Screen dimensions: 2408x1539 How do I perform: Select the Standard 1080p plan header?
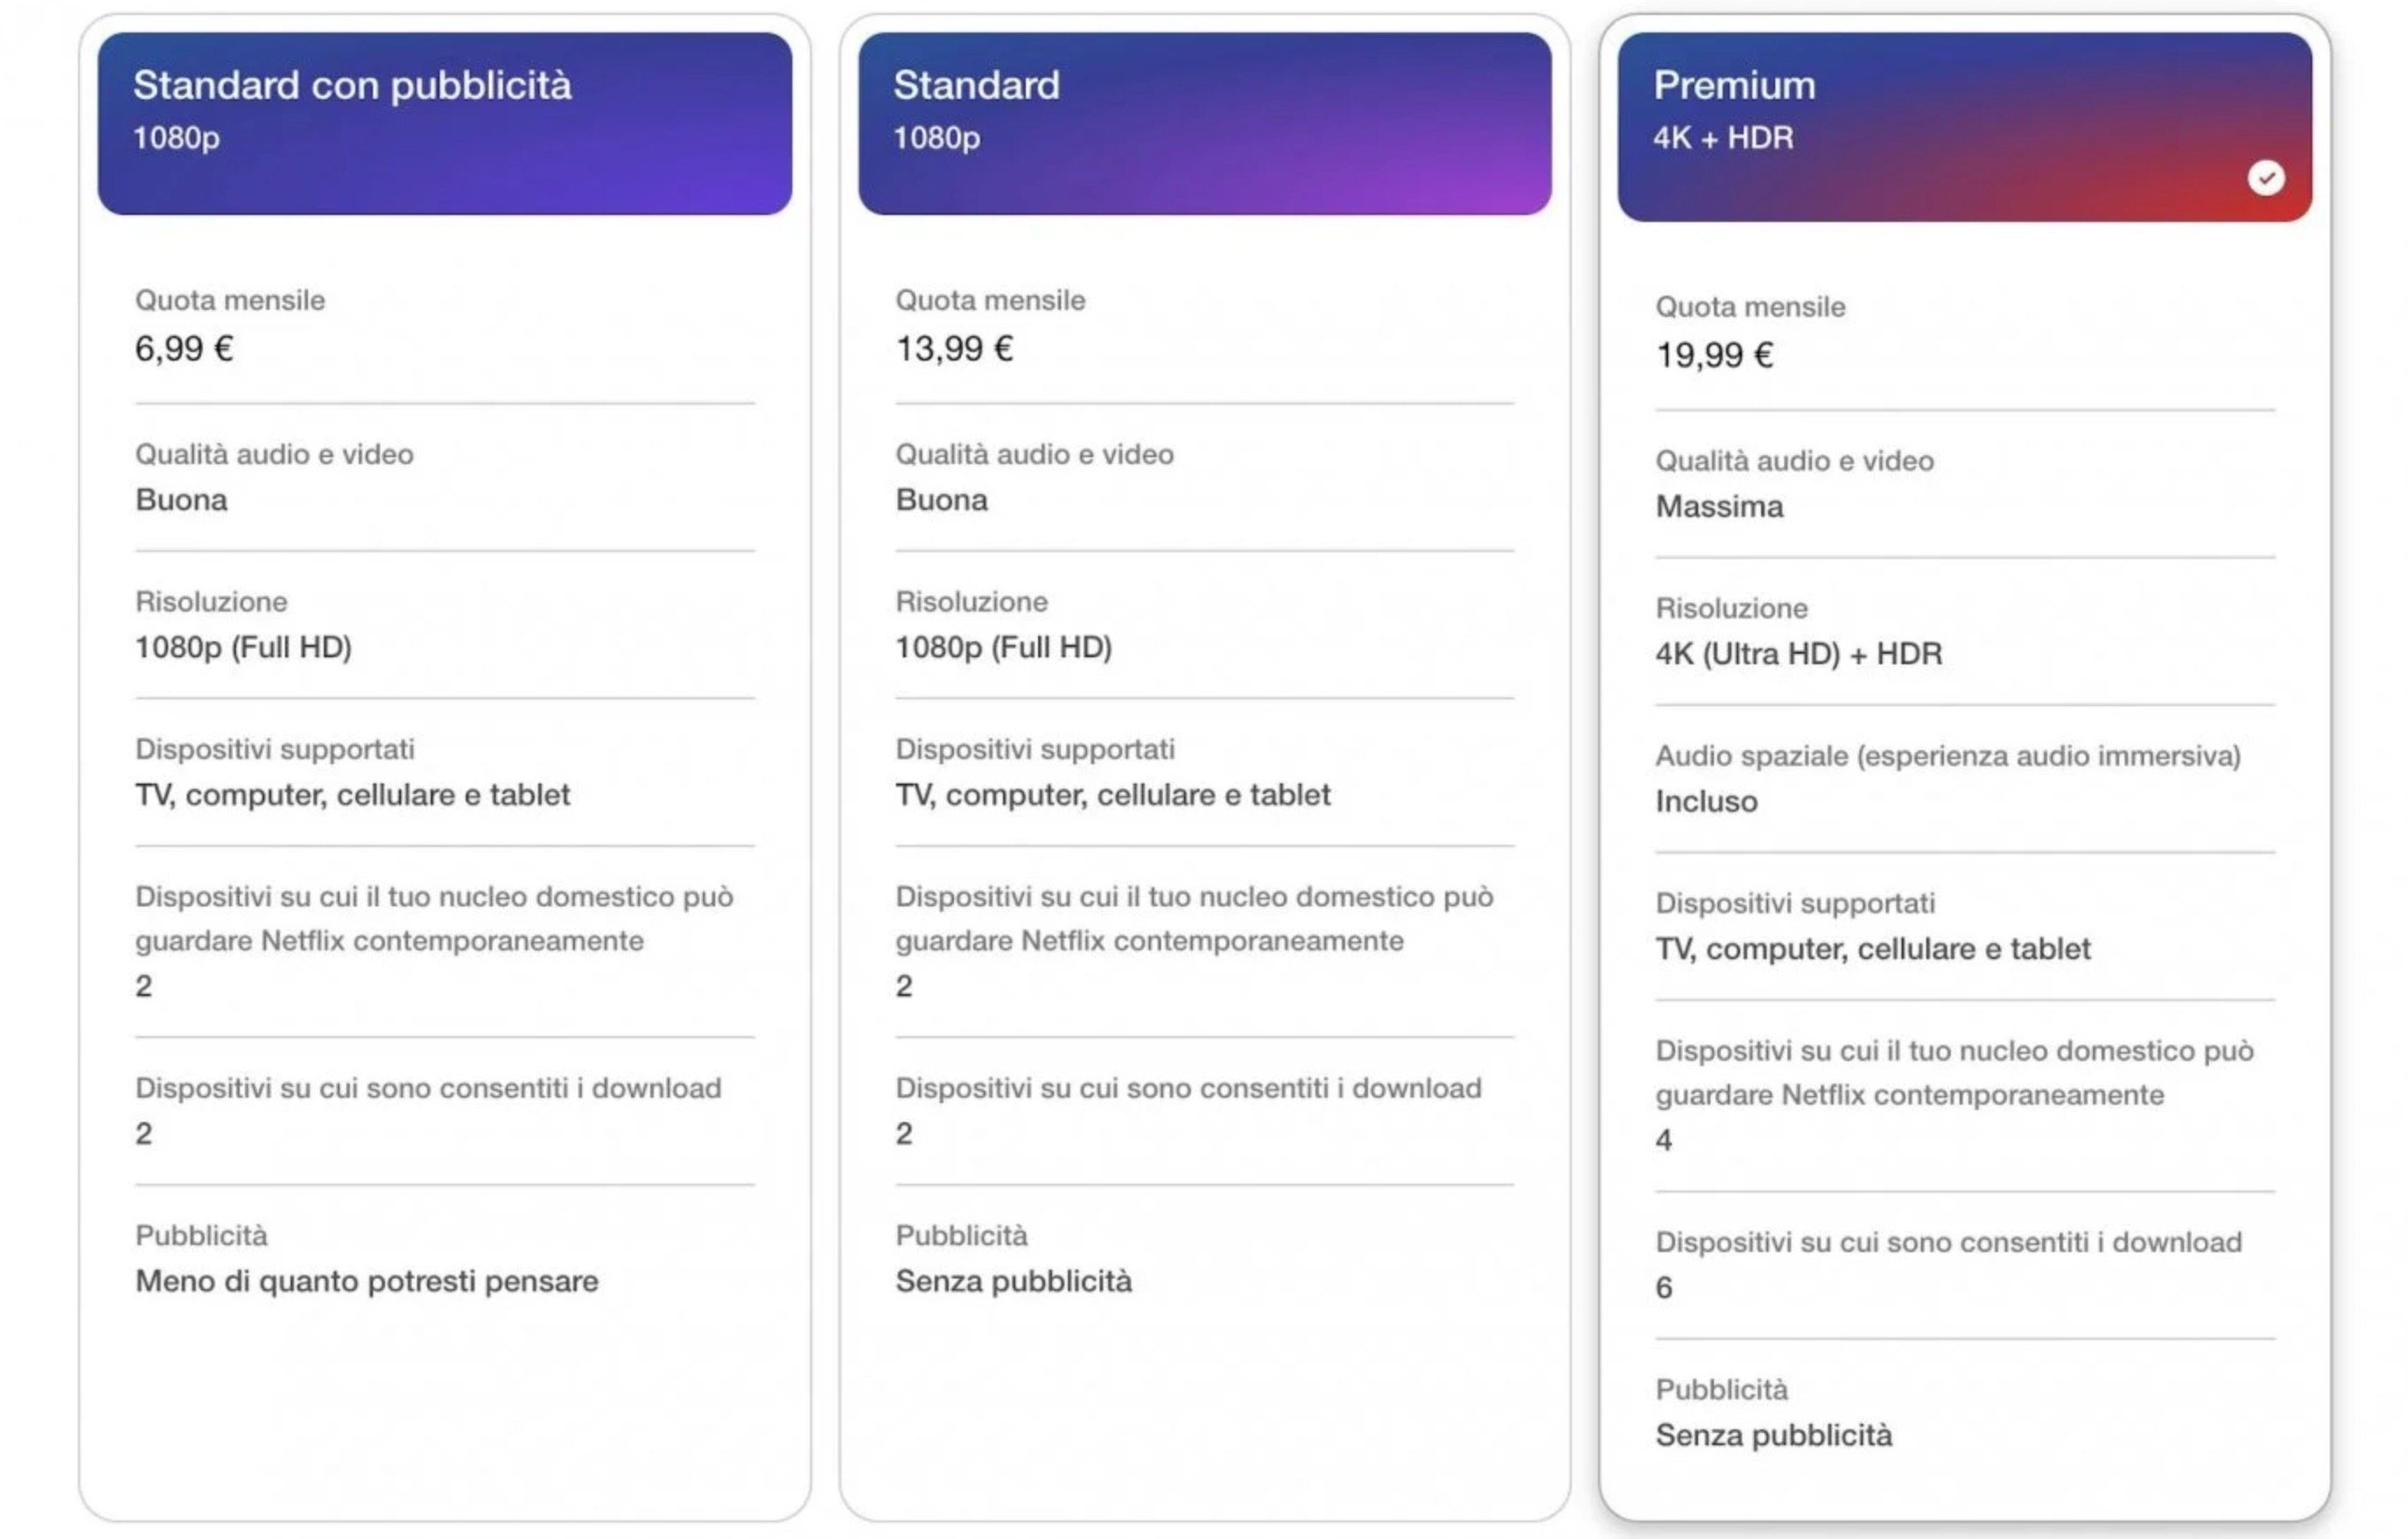click(1204, 123)
